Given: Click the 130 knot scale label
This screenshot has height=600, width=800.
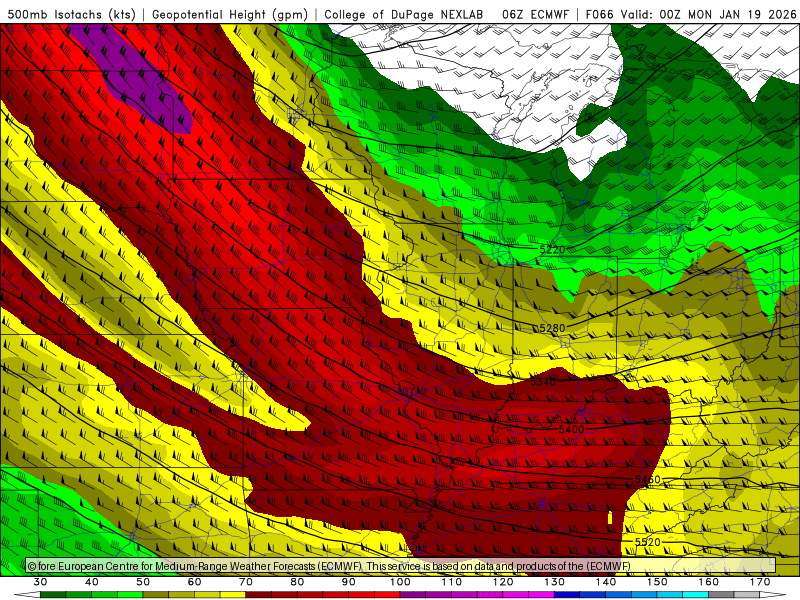Looking at the screenshot, I should (x=555, y=582).
